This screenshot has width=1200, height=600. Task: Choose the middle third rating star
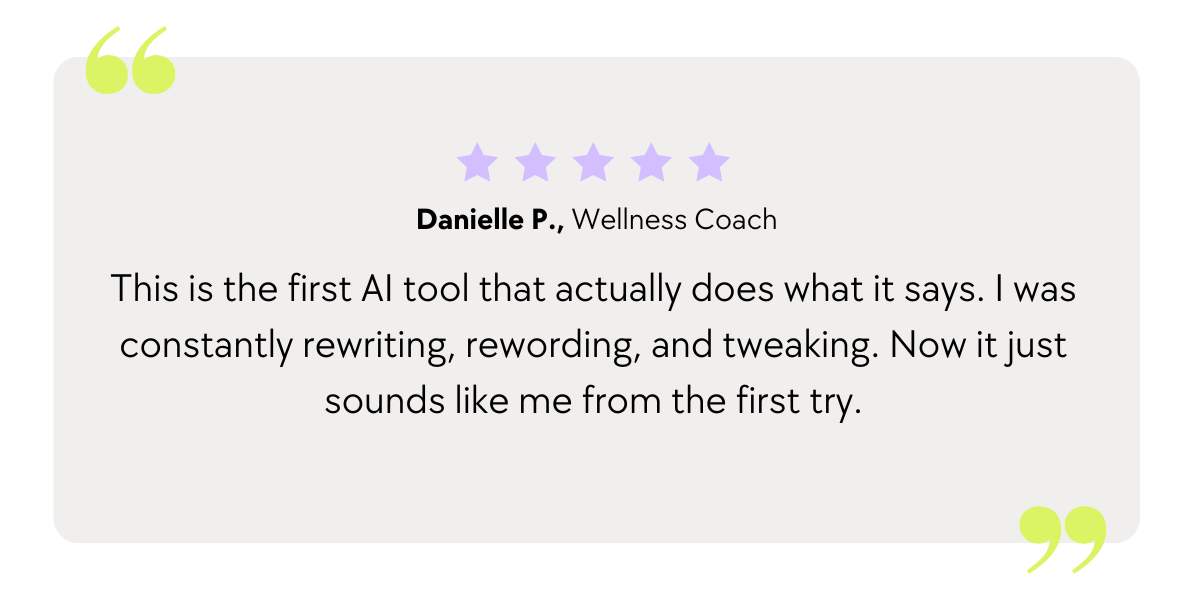tap(593, 162)
